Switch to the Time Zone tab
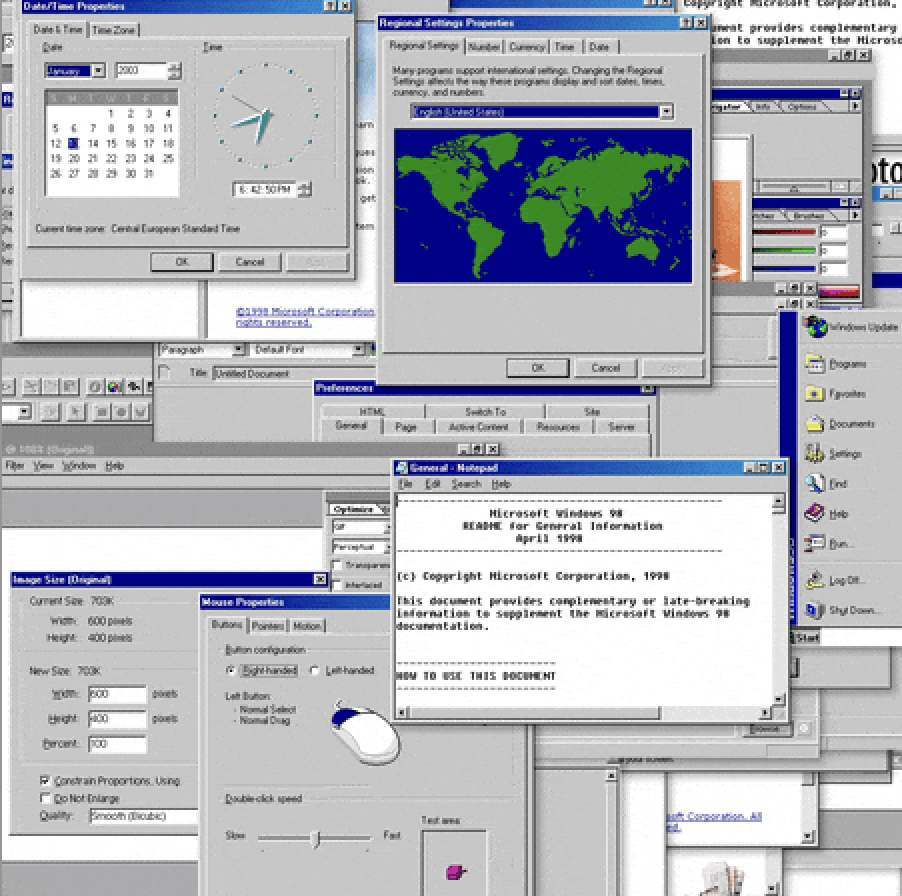This screenshot has height=896, width=902. point(114,30)
